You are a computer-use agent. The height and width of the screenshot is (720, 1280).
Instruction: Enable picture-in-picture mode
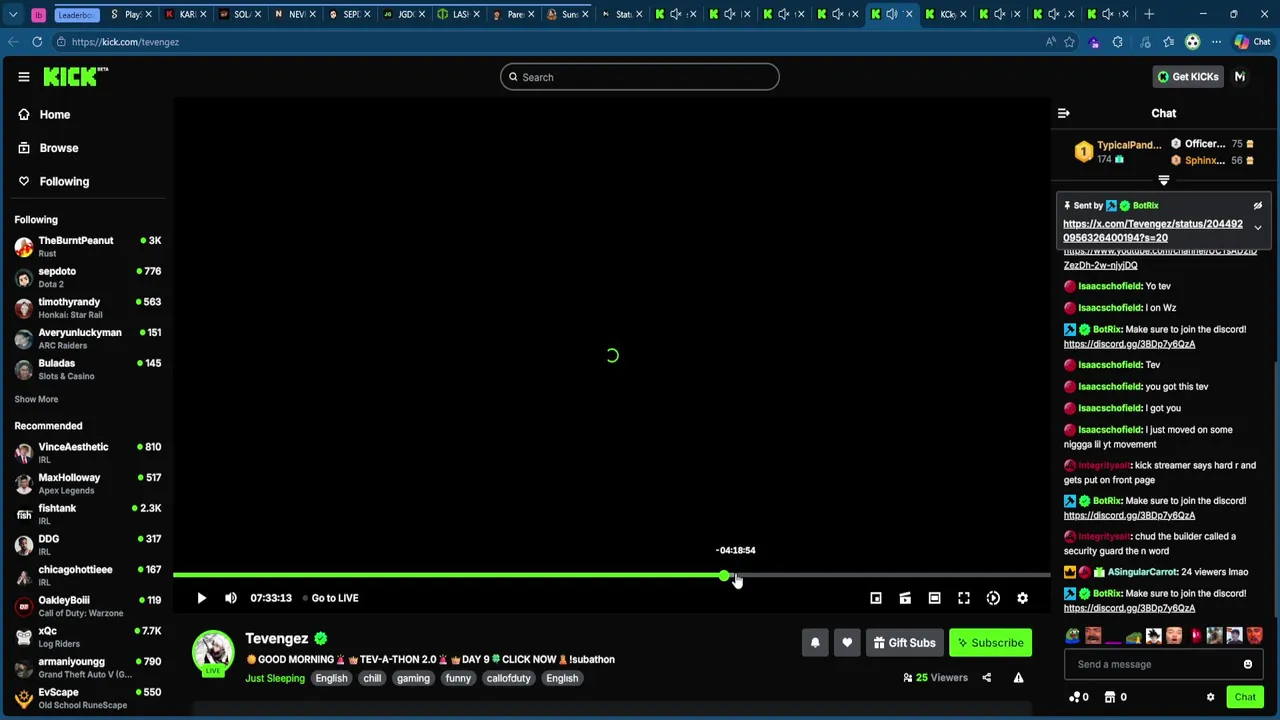click(x=876, y=598)
